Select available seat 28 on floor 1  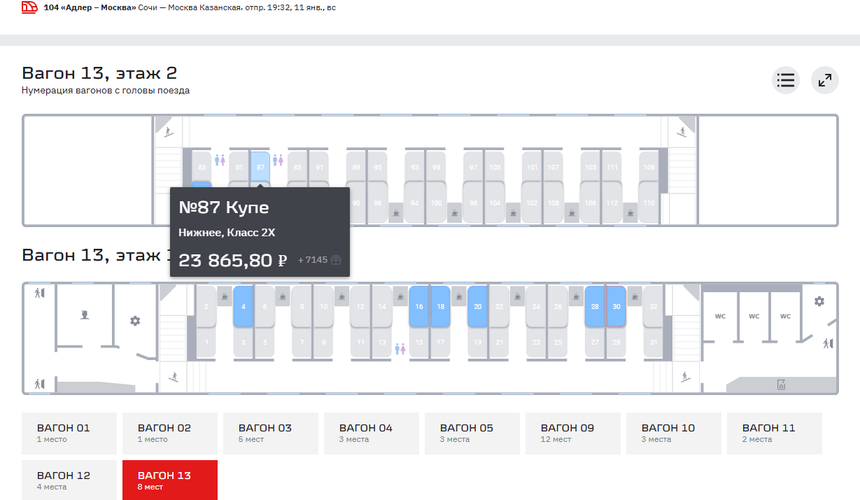595,307
